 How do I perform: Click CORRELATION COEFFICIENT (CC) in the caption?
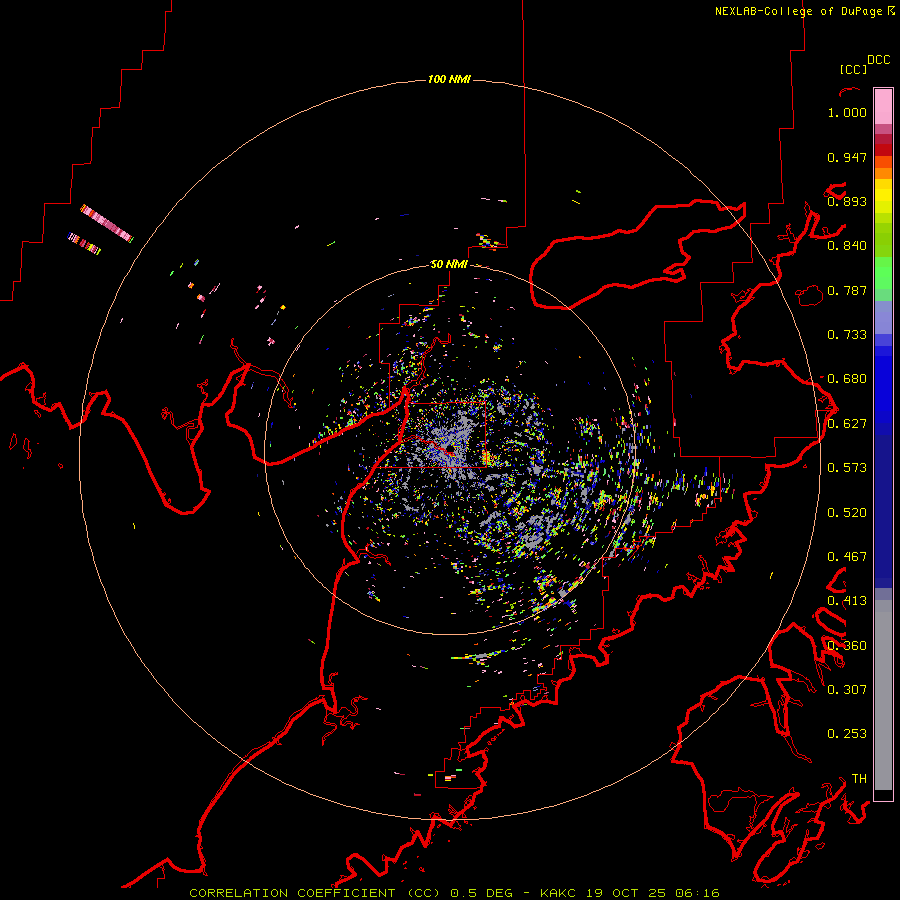click(315, 893)
